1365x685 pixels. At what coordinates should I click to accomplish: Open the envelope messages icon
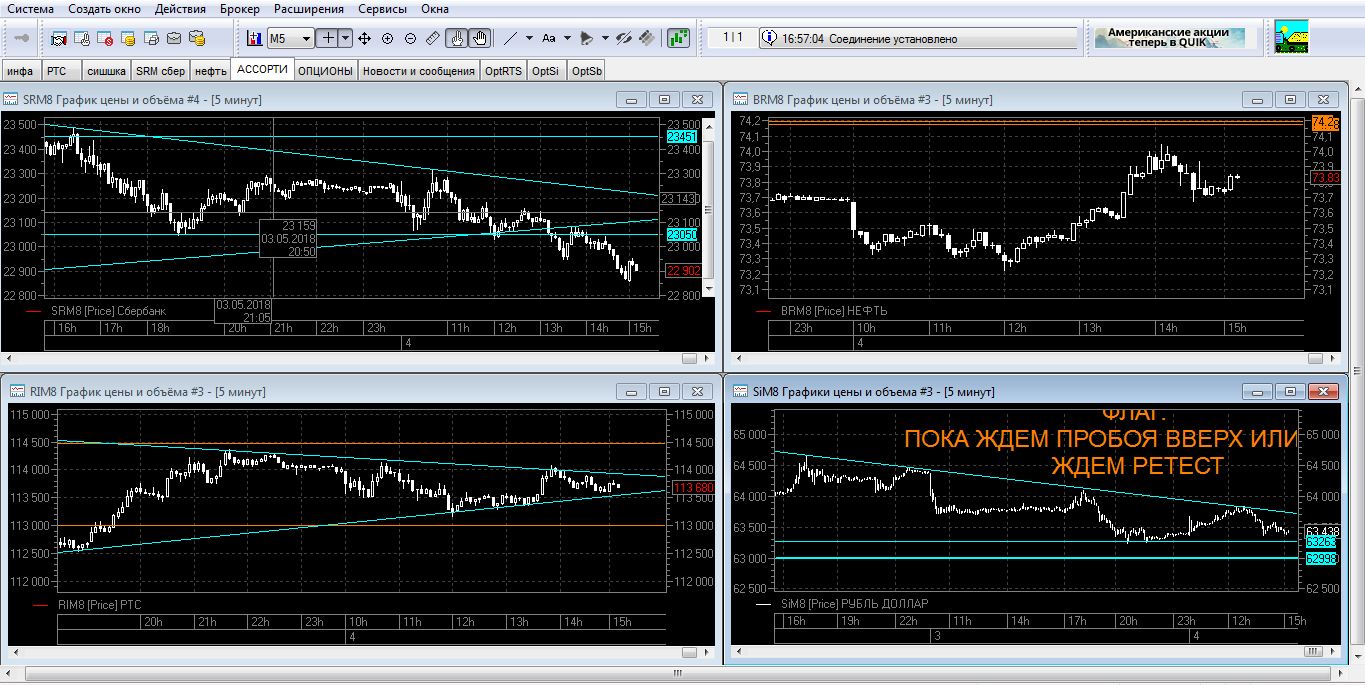pos(174,38)
